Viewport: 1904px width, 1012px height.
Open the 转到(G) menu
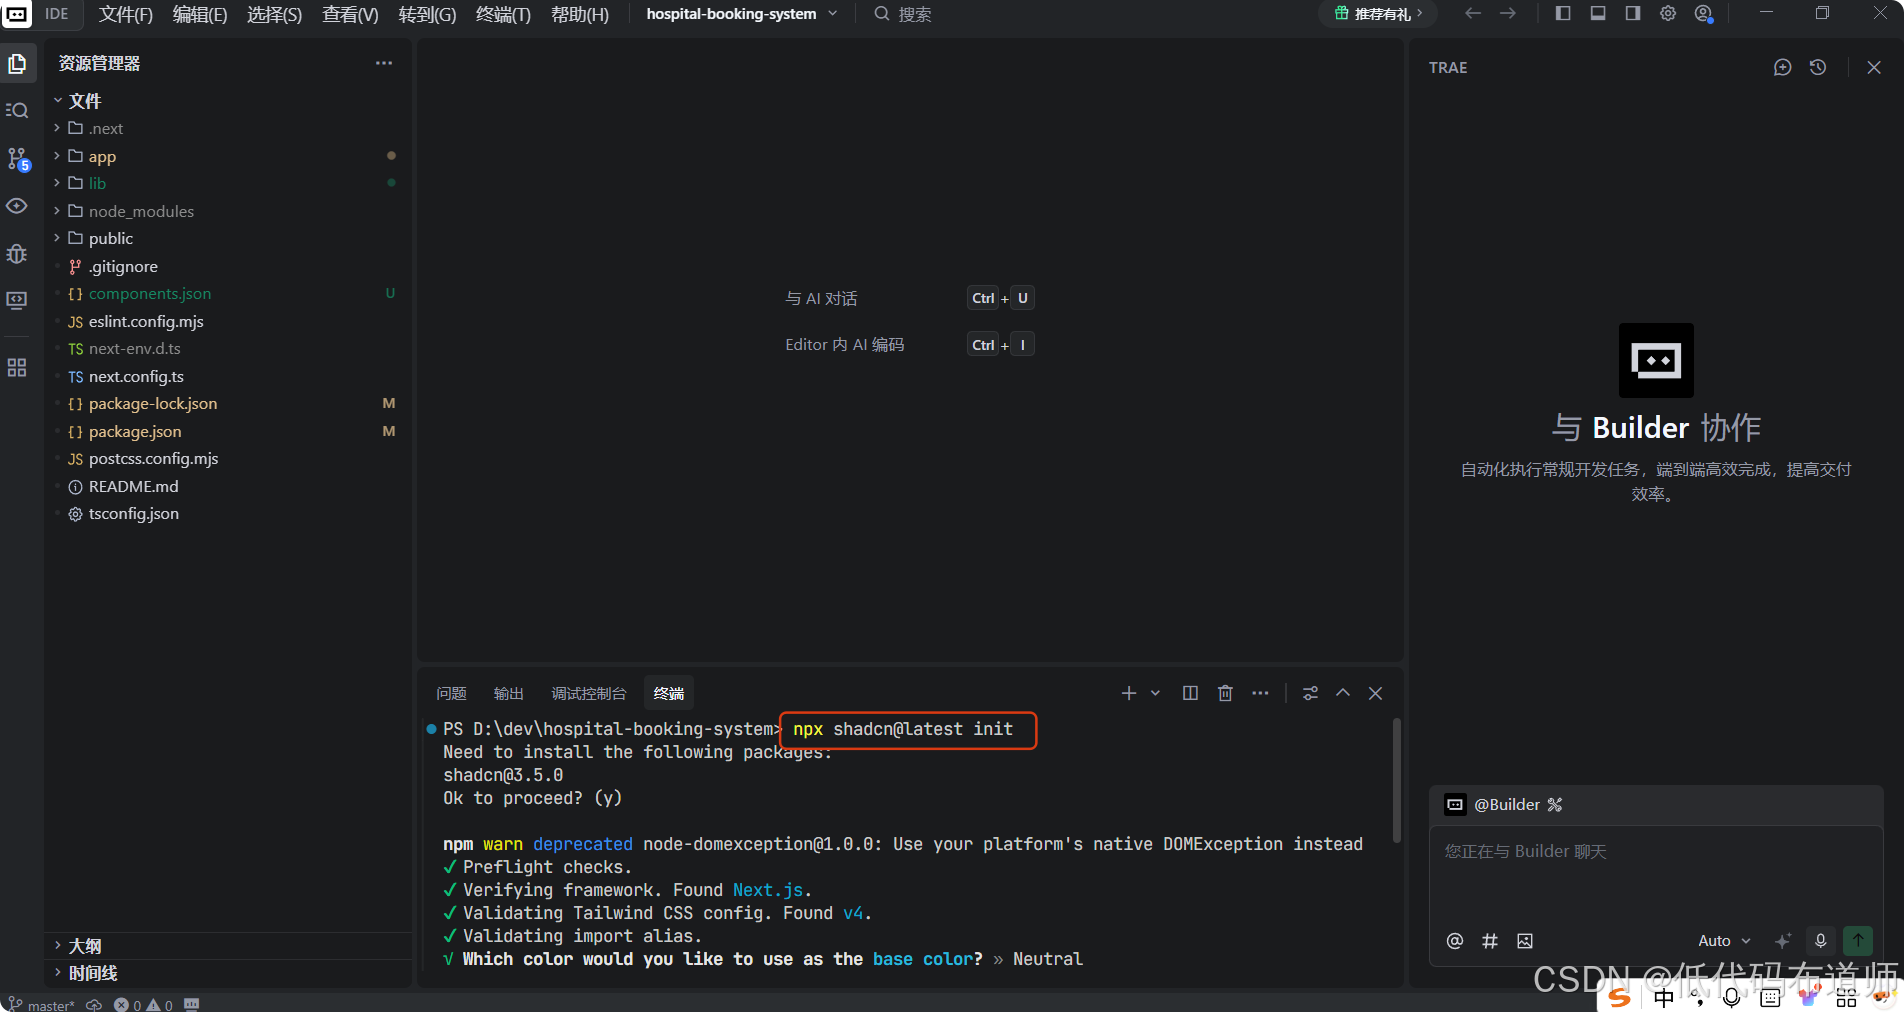click(427, 14)
